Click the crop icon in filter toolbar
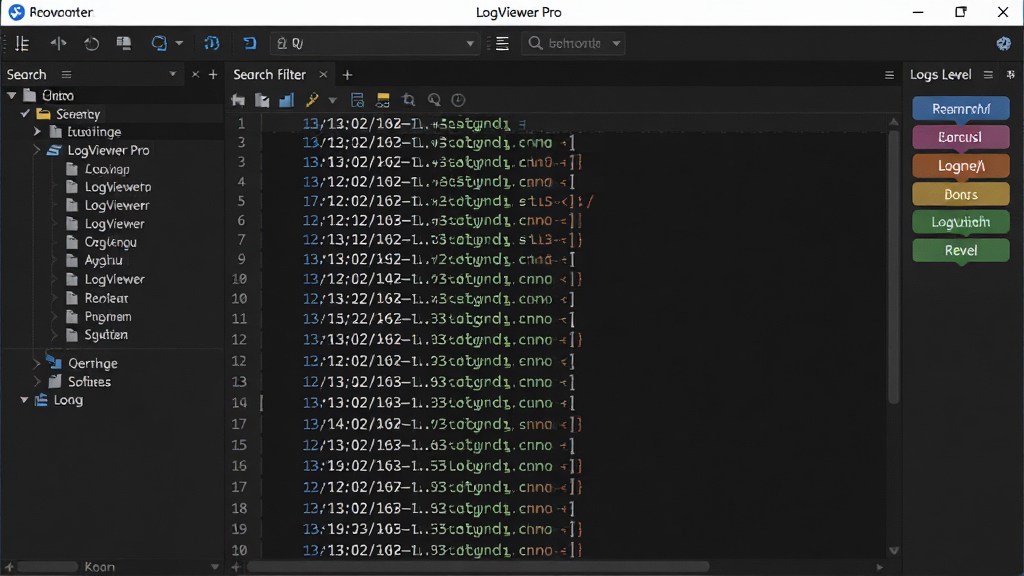The height and width of the screenshot is (576, 1024). coord(409,100)
